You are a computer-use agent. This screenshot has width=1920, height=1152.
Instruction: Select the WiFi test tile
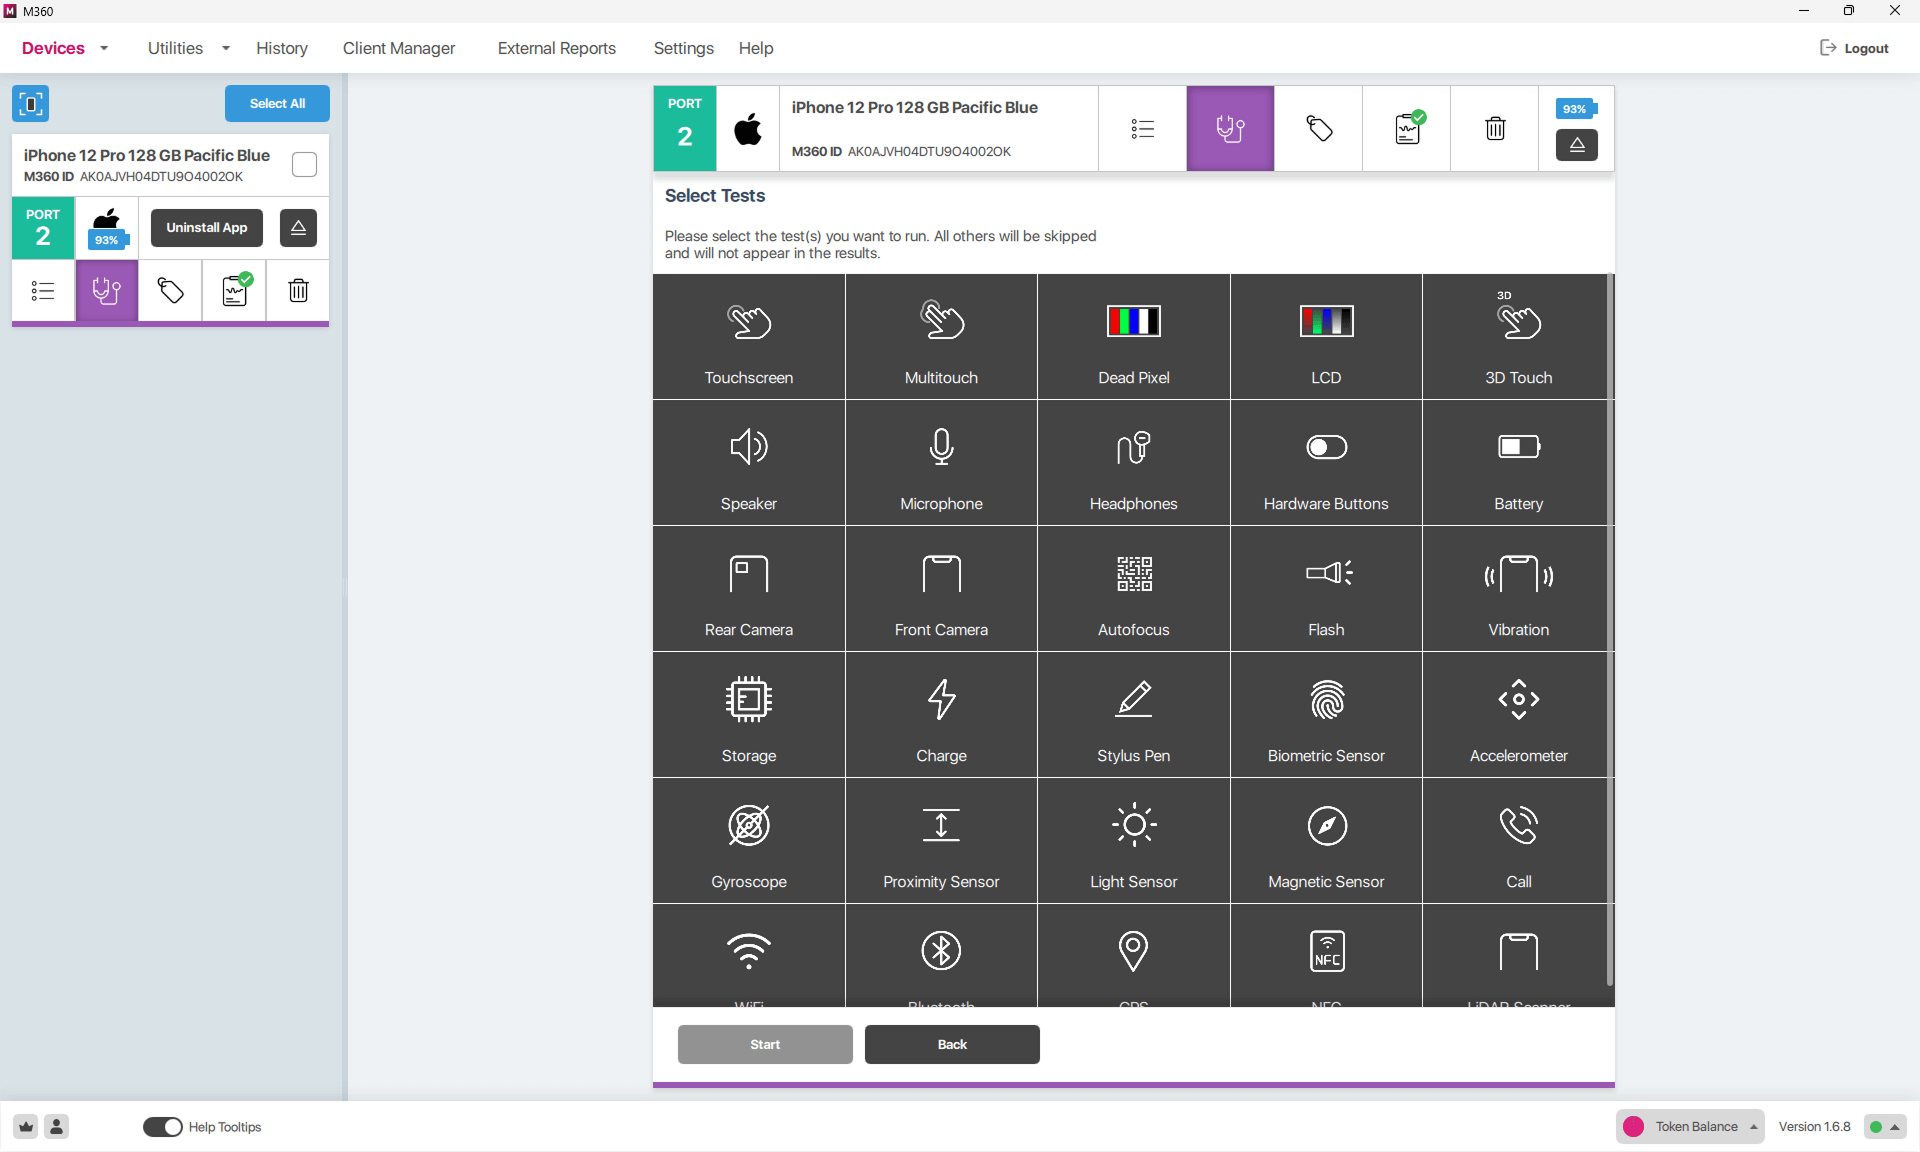[749, 956]
